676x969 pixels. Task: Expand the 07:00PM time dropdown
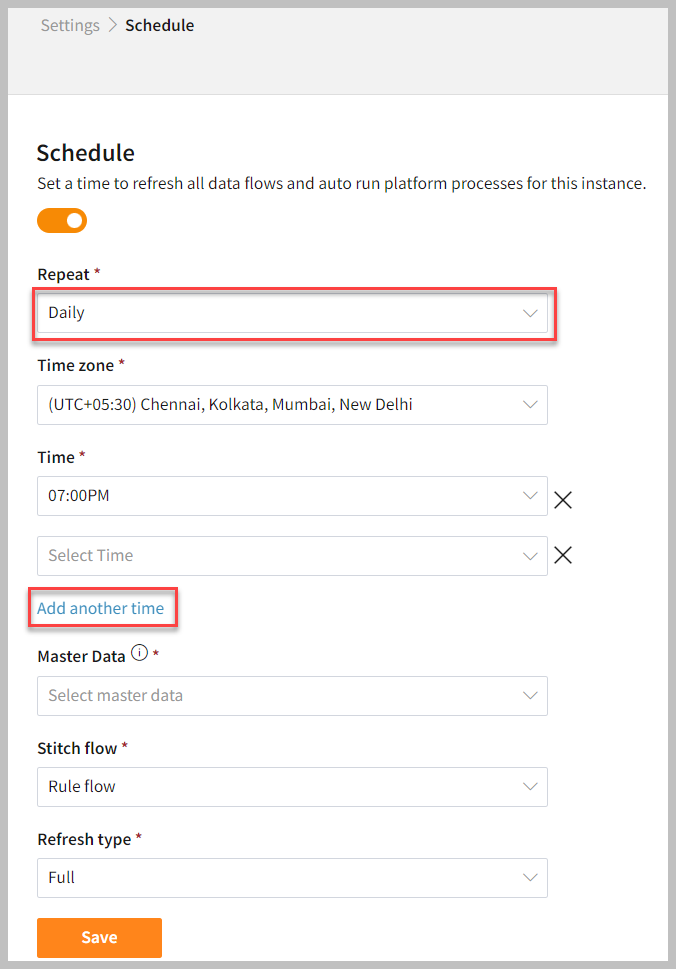[x=280, y=496]
